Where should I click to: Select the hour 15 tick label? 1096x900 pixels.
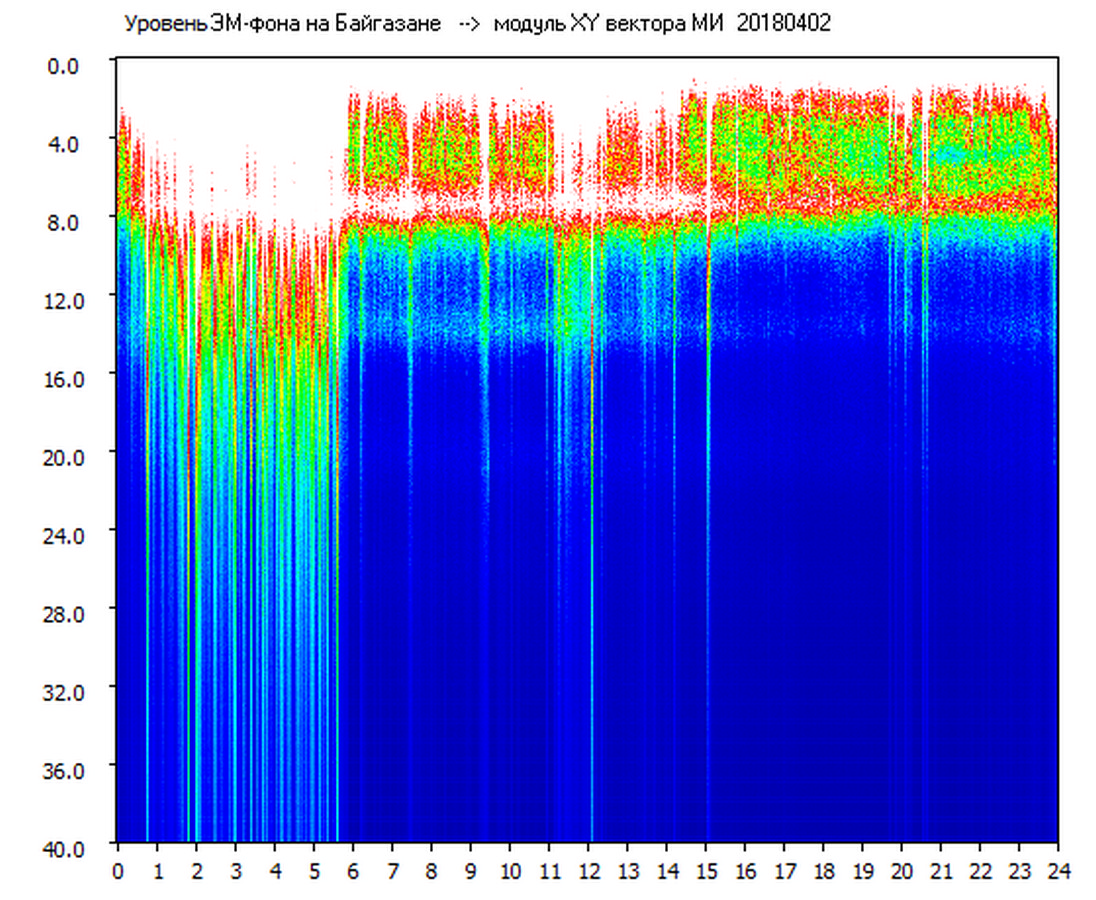[x=706, y=871]
